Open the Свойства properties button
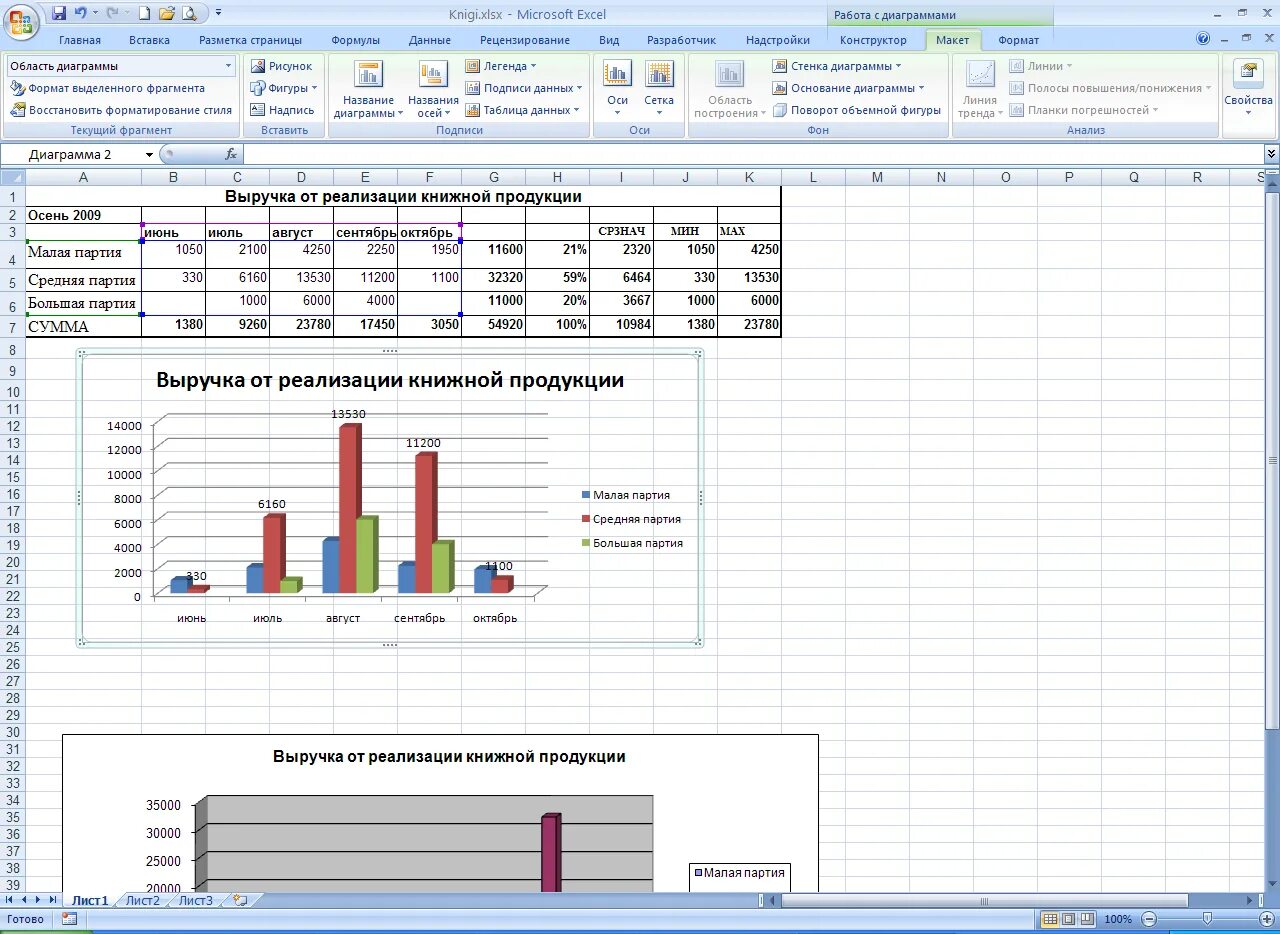This screenshot has width=1280, height=934. click(x=1248, y=89)
